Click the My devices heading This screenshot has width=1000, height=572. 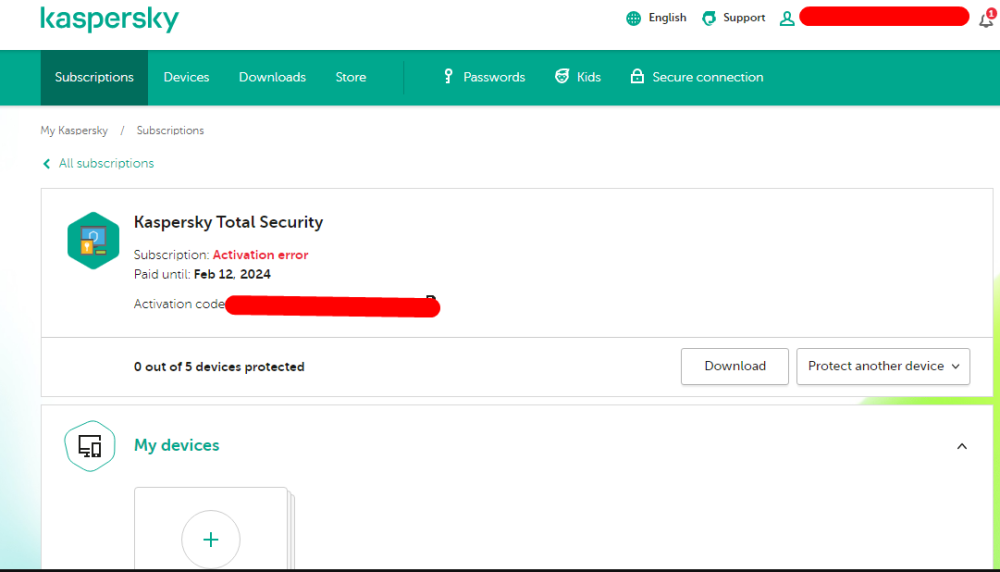(x=177, y=445)
